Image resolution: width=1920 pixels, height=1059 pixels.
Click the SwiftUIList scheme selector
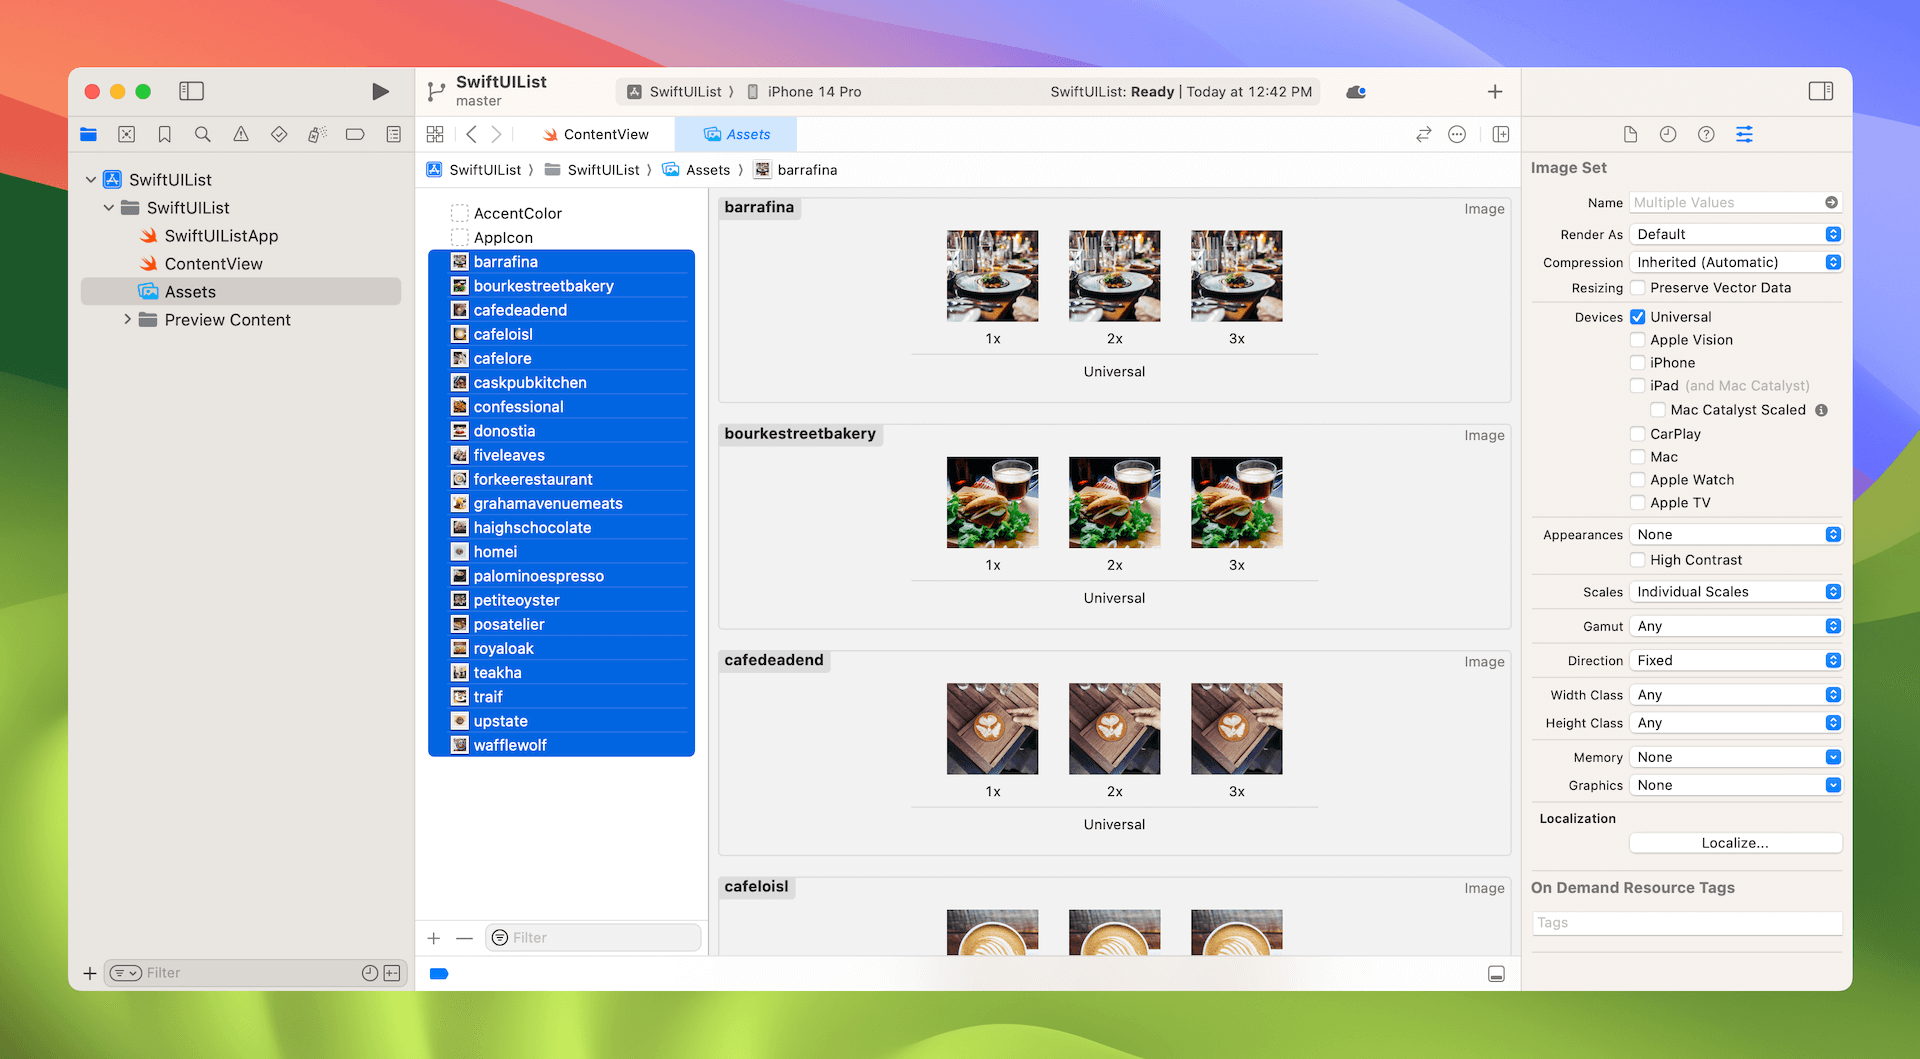(x=675, y=92)
